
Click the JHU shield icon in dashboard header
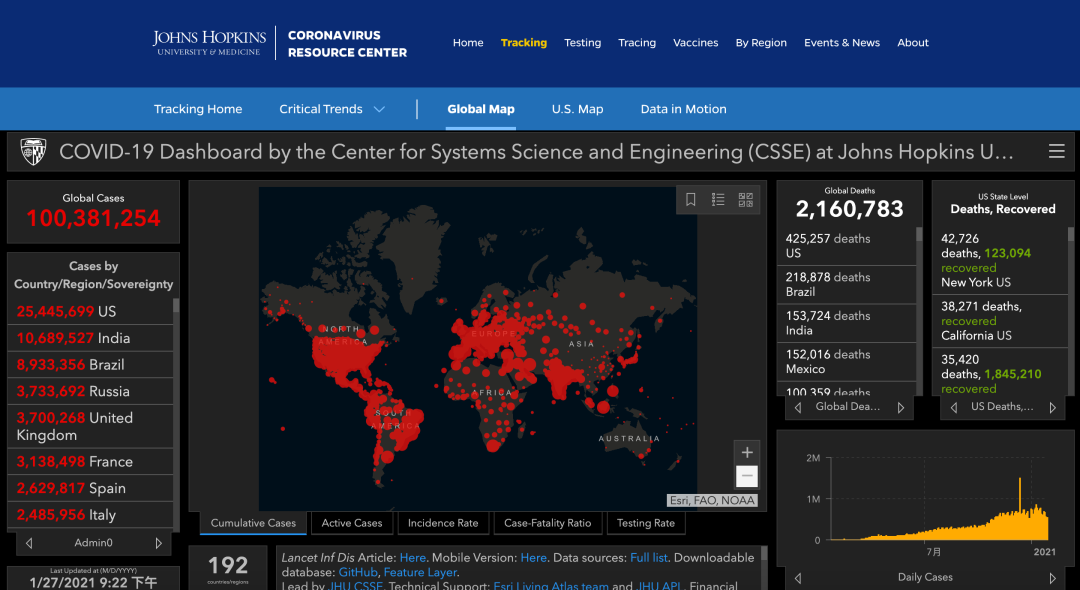(33, 151)
